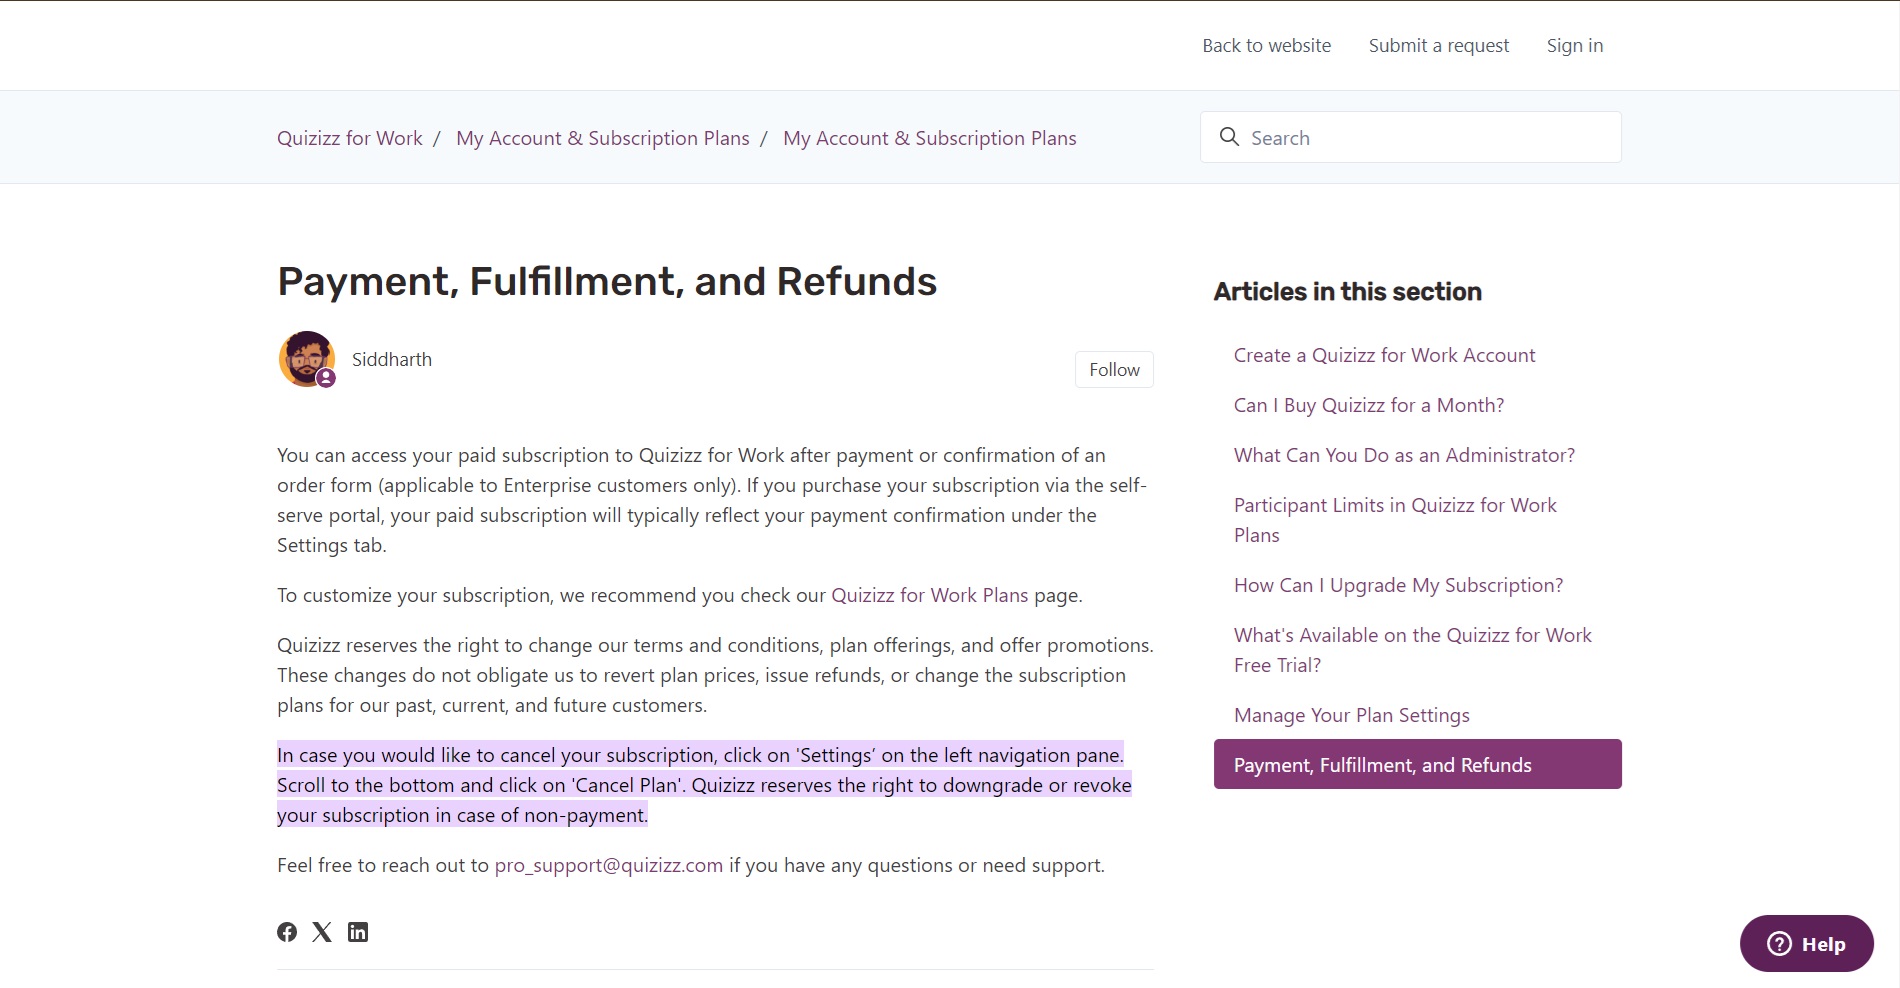This screenshot has width=1900, height=988.
Task: Click Sign in link
Action: (1574, 45)
